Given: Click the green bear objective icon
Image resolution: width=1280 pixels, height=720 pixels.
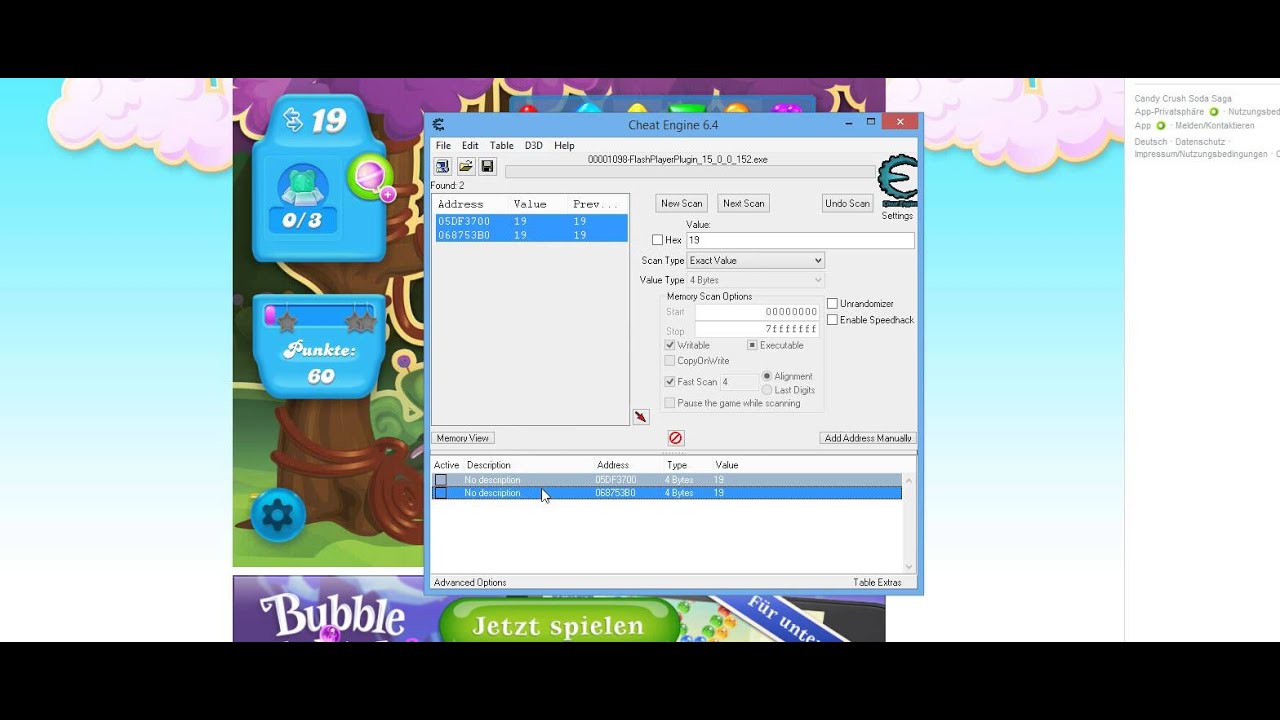Looking at the screenshot, I should pos(302,186).
